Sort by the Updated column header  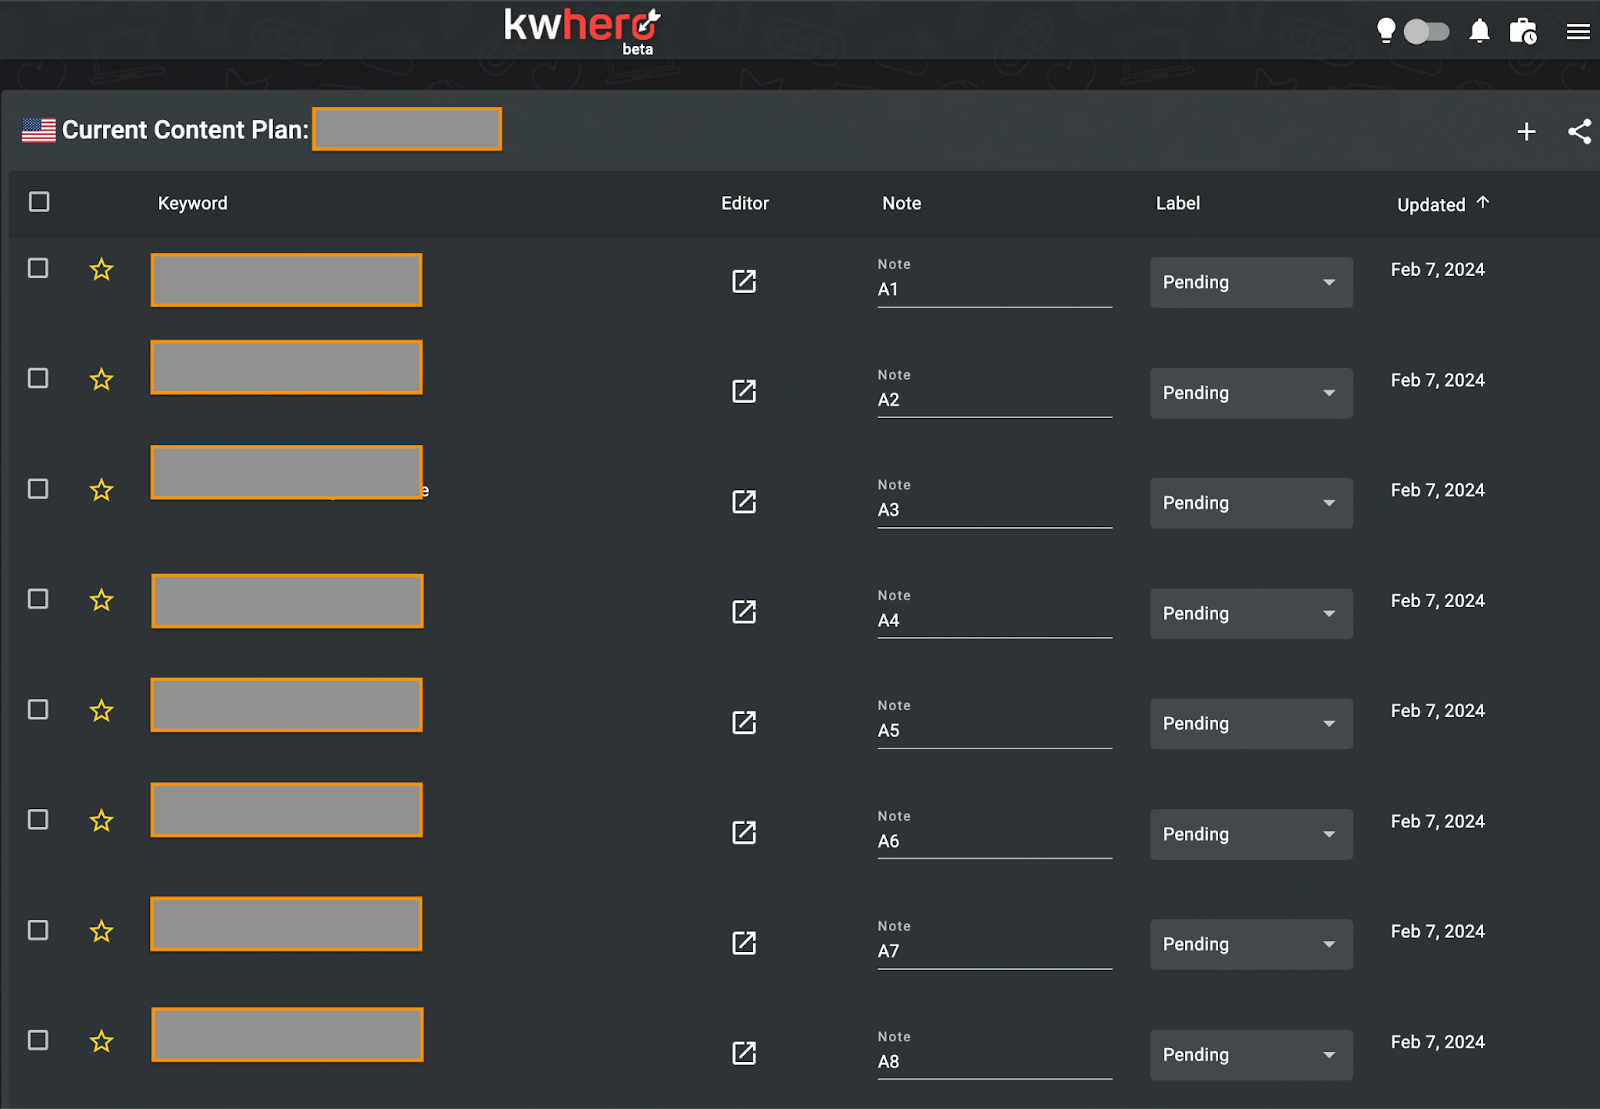tap(1442, 204)
